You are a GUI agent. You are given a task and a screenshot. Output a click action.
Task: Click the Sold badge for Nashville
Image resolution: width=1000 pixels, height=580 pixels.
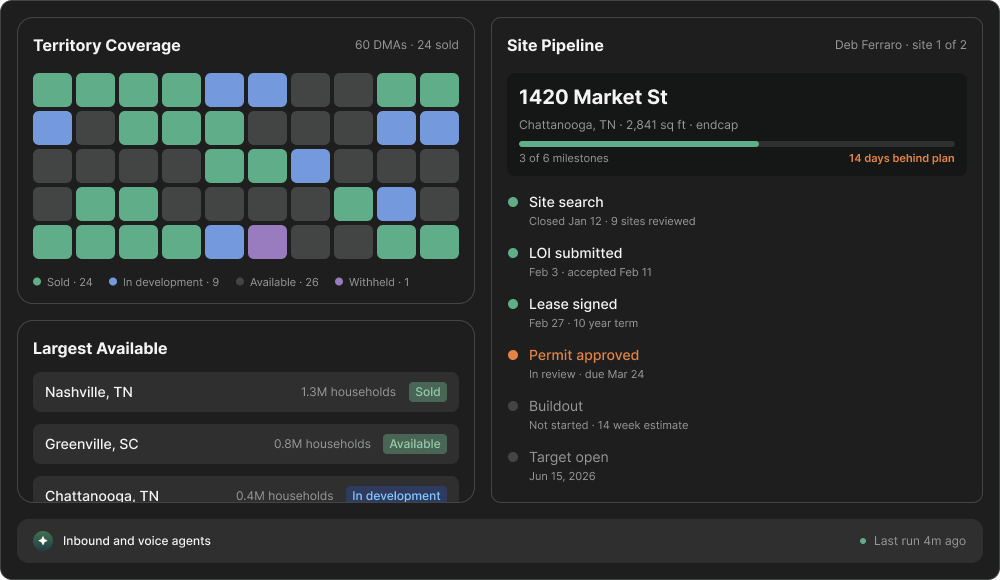click(428, 392)
